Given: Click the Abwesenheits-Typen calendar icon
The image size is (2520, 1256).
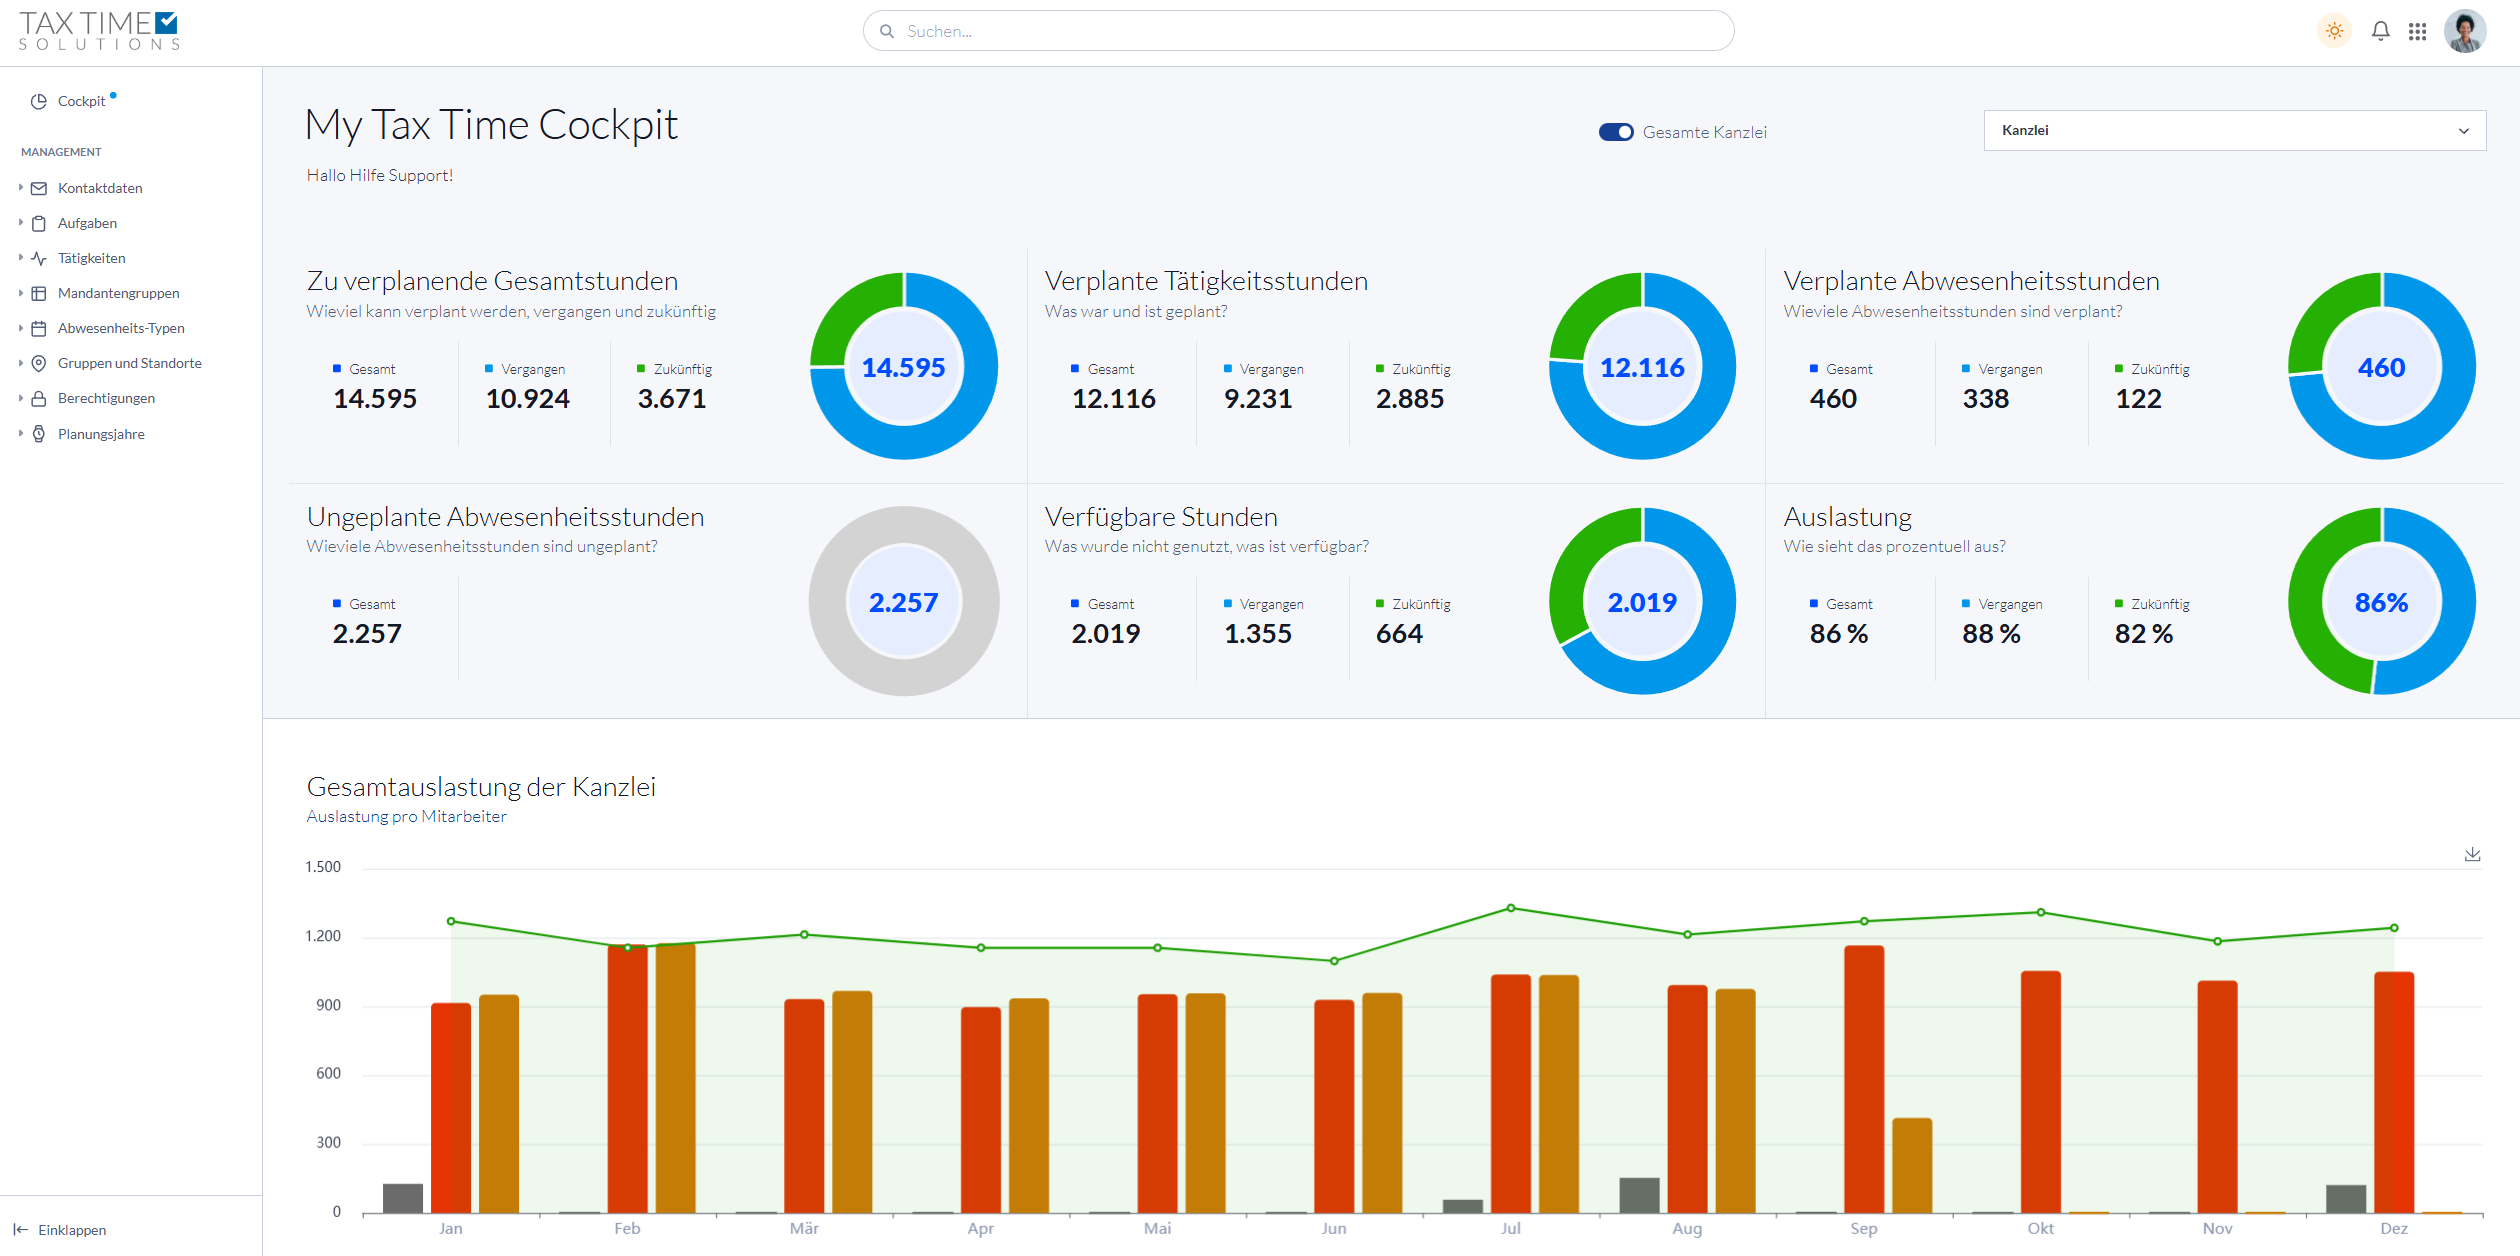Looking at the screenshot, I should (x=39, y=328).
